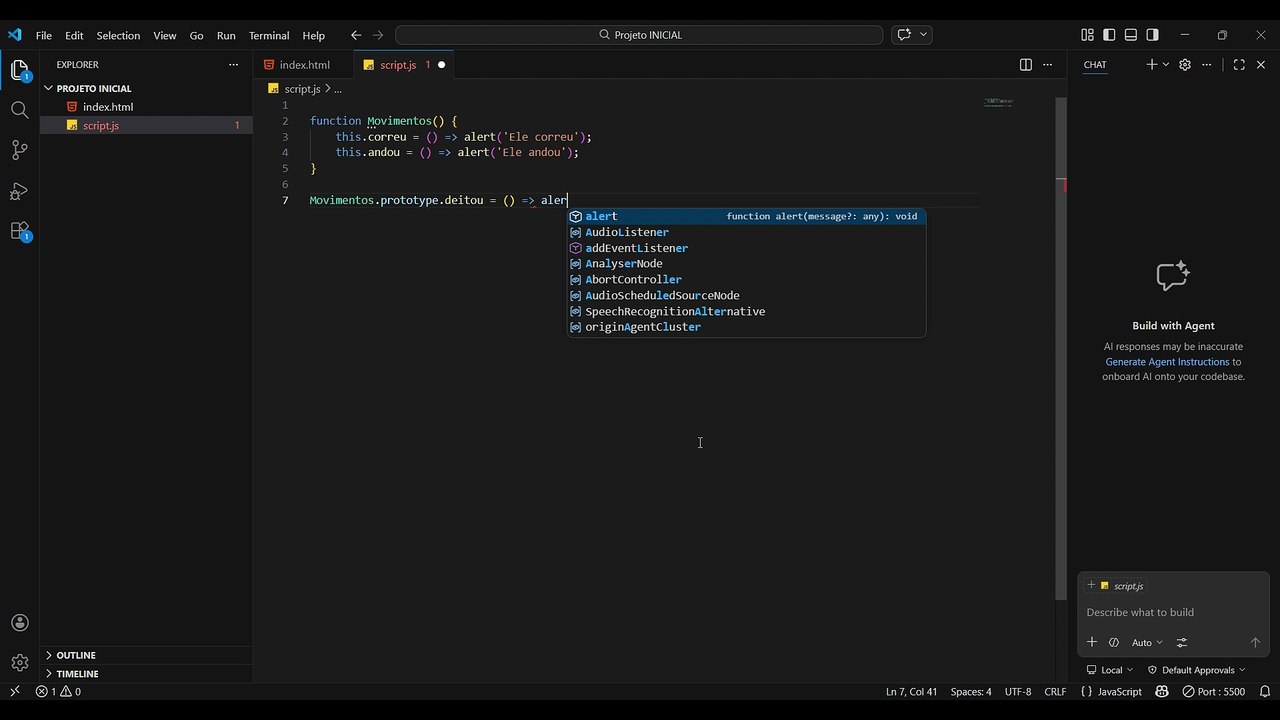Click split editor right icon

(1025, 65)
